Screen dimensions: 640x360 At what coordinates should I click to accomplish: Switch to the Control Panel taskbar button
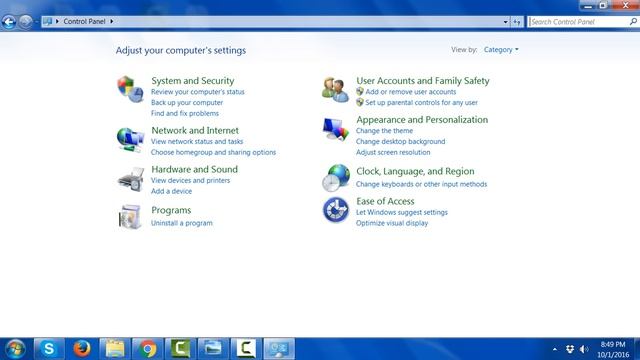pos(279,349)
